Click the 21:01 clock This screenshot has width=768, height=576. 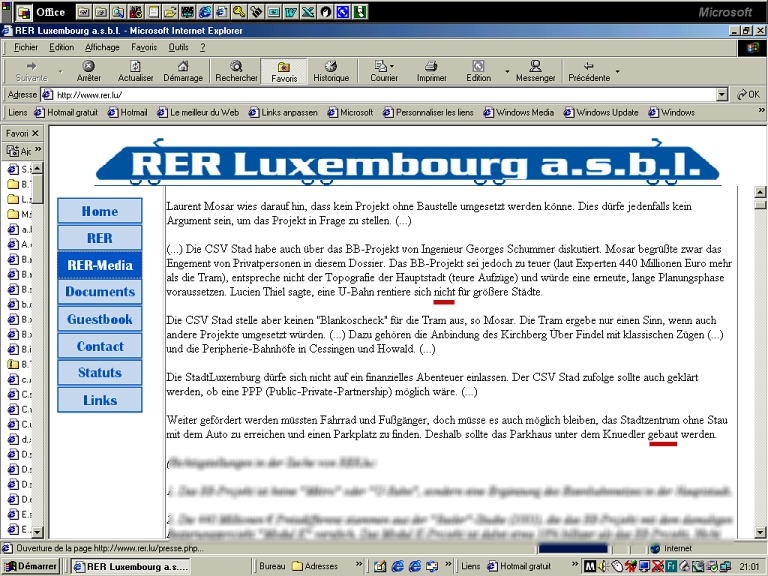pos(749,566)
